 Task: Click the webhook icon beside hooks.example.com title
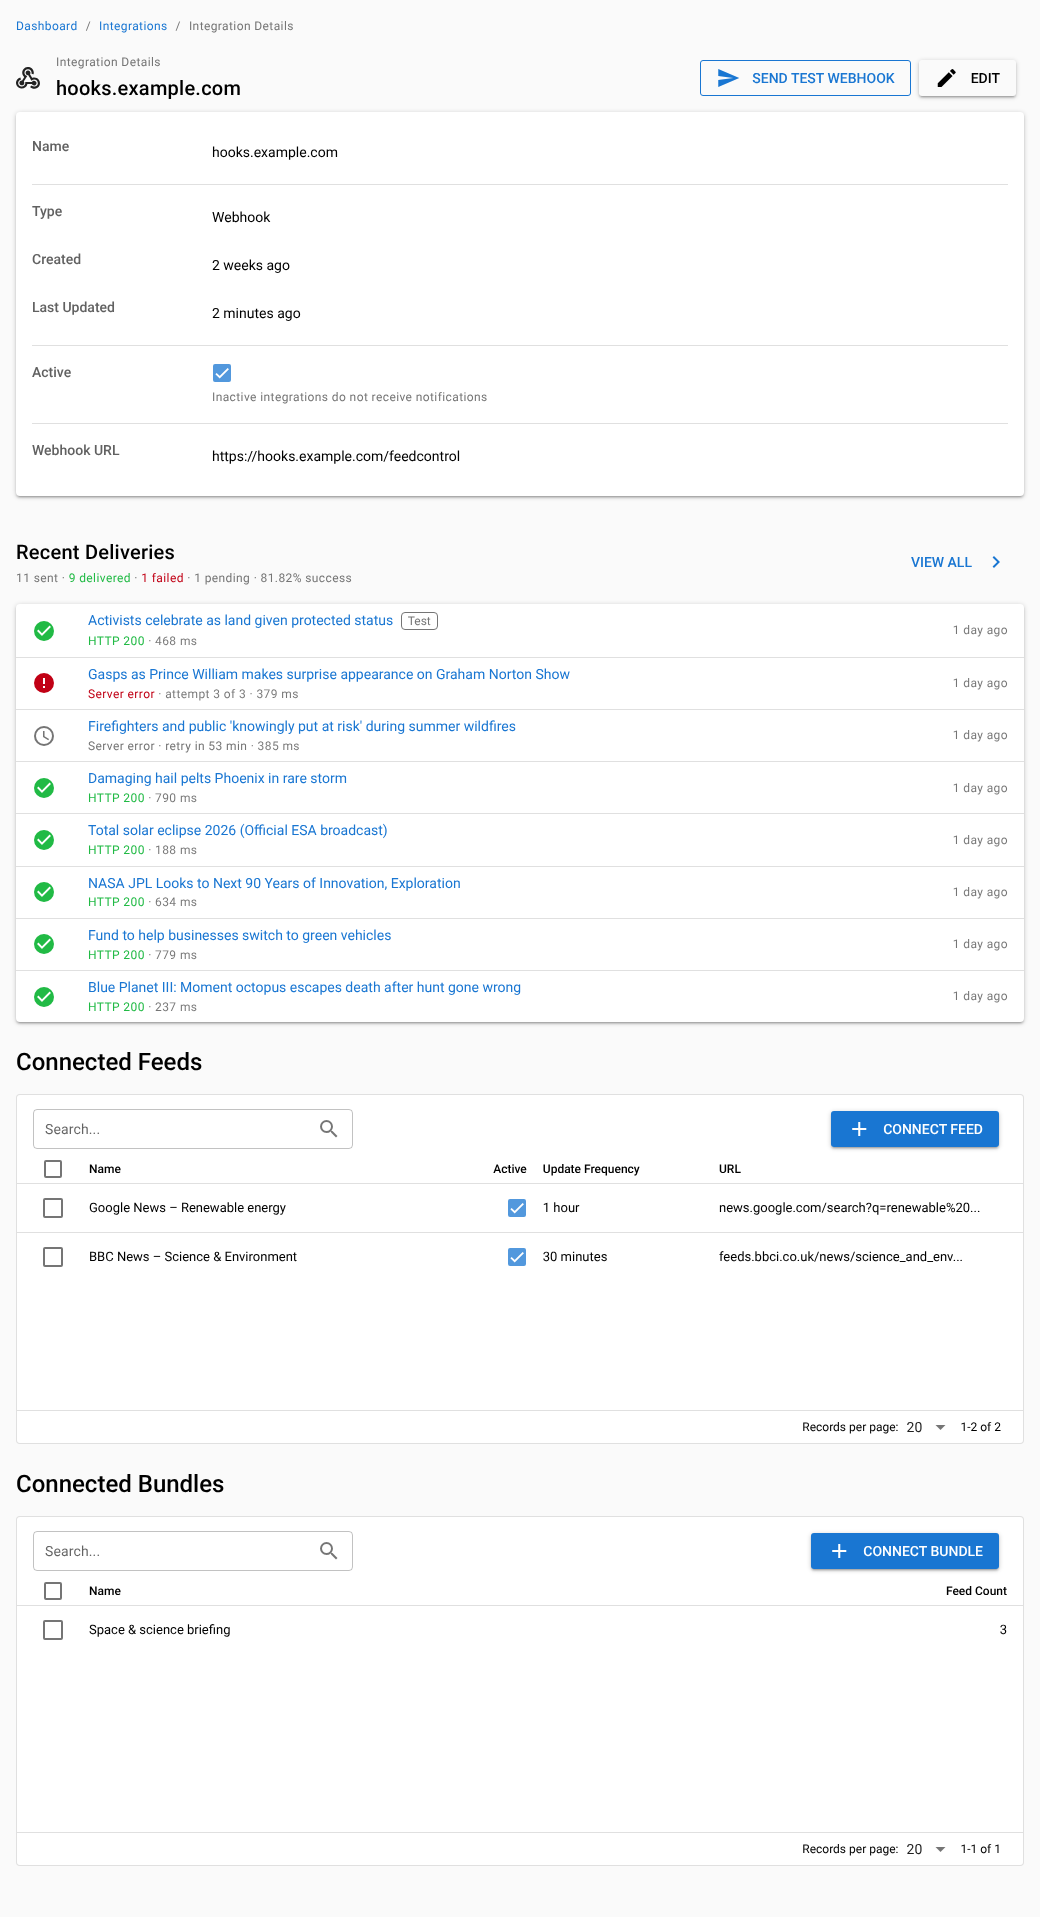pyautogui.click(x=28, y=78)
